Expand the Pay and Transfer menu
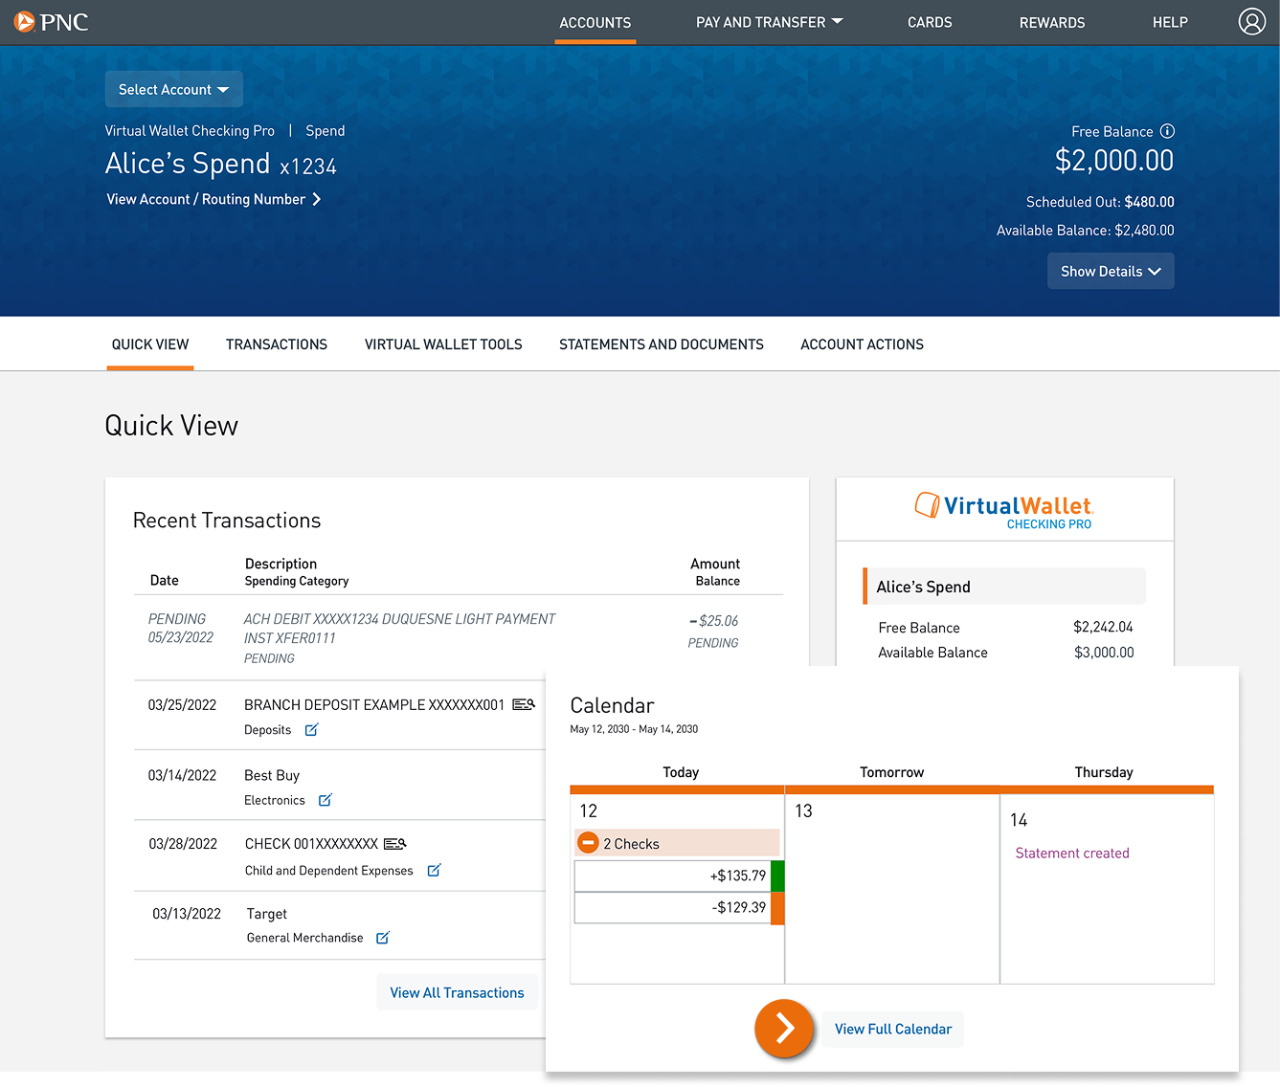1280x1087 pixels. pos(769,21)
